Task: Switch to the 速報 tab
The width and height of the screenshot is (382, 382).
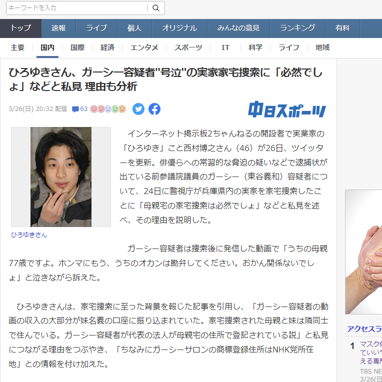Action: [x=59, y=28]
